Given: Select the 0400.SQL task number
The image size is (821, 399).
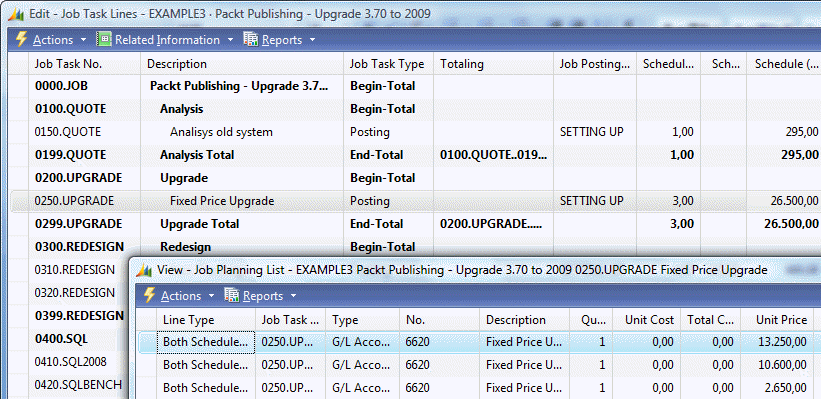Looking at the screenshot, I should pyautogui.click(x=61, y=339).
